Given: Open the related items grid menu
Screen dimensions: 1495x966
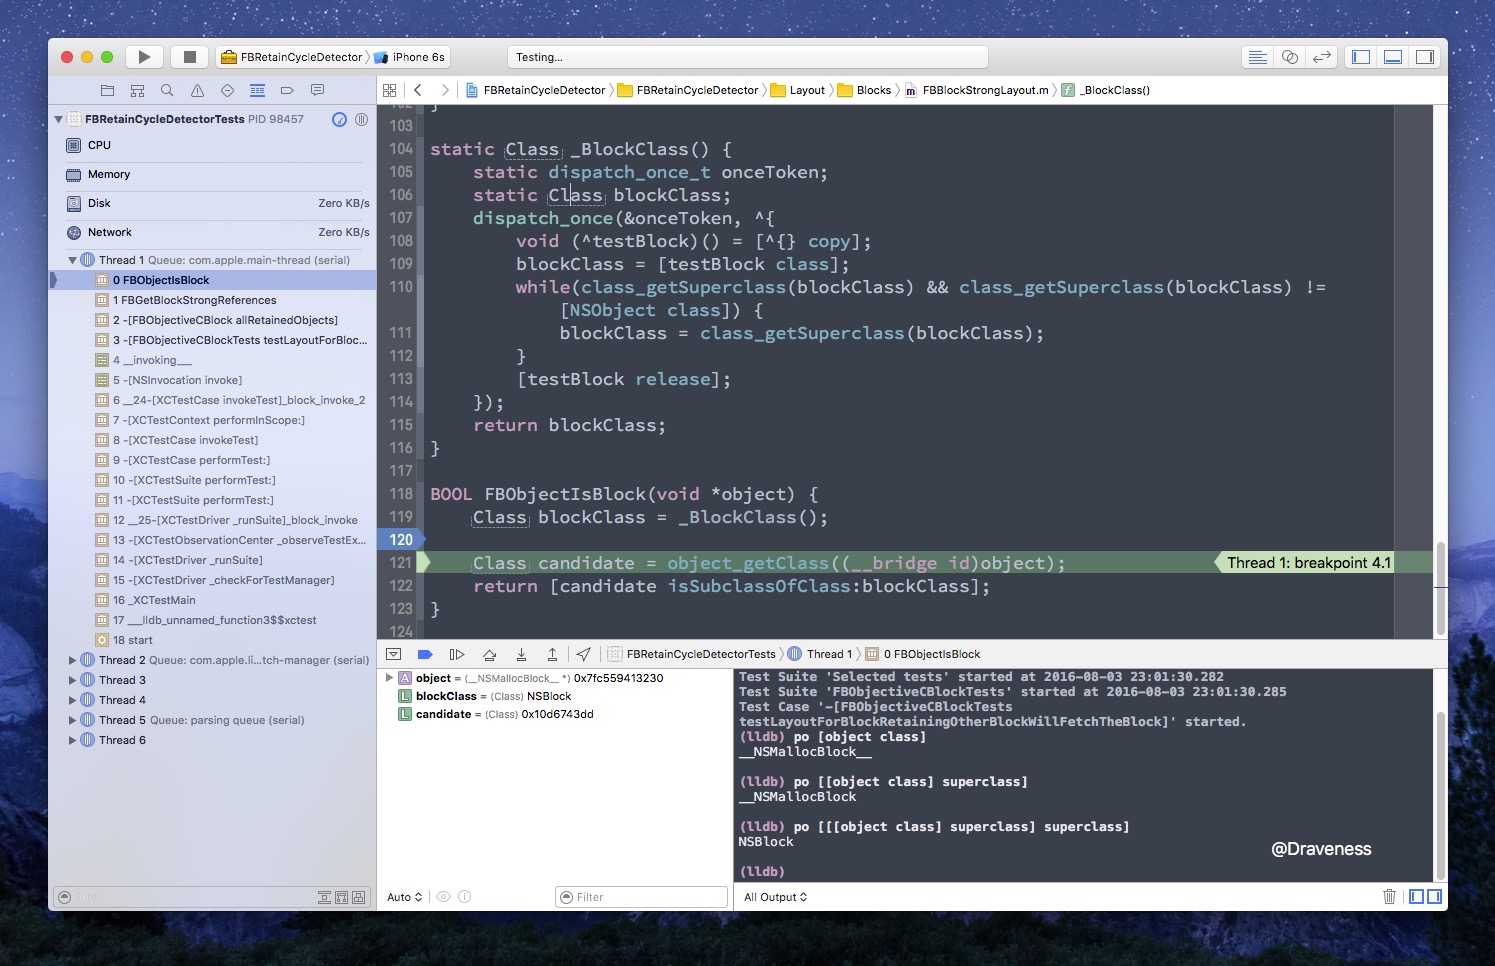Looking at the screenshot, I should [390, 90].
